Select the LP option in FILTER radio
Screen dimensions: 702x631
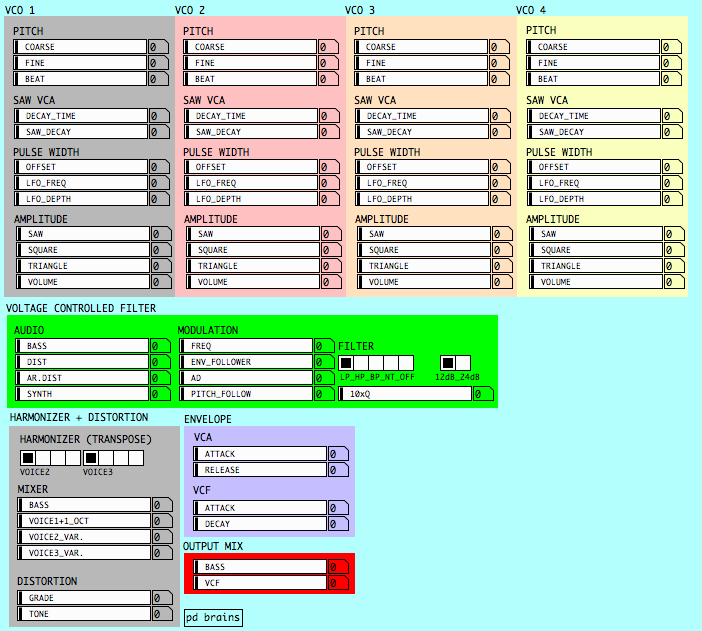click(346, 362)
